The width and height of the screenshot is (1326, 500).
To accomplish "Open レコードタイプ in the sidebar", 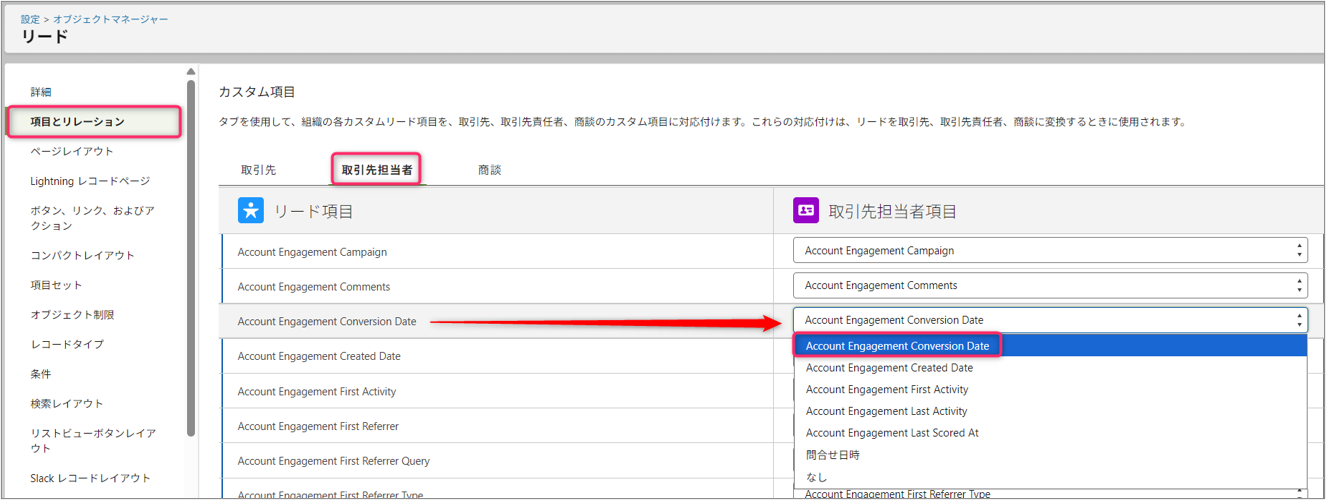I will (x=67, y=344).
